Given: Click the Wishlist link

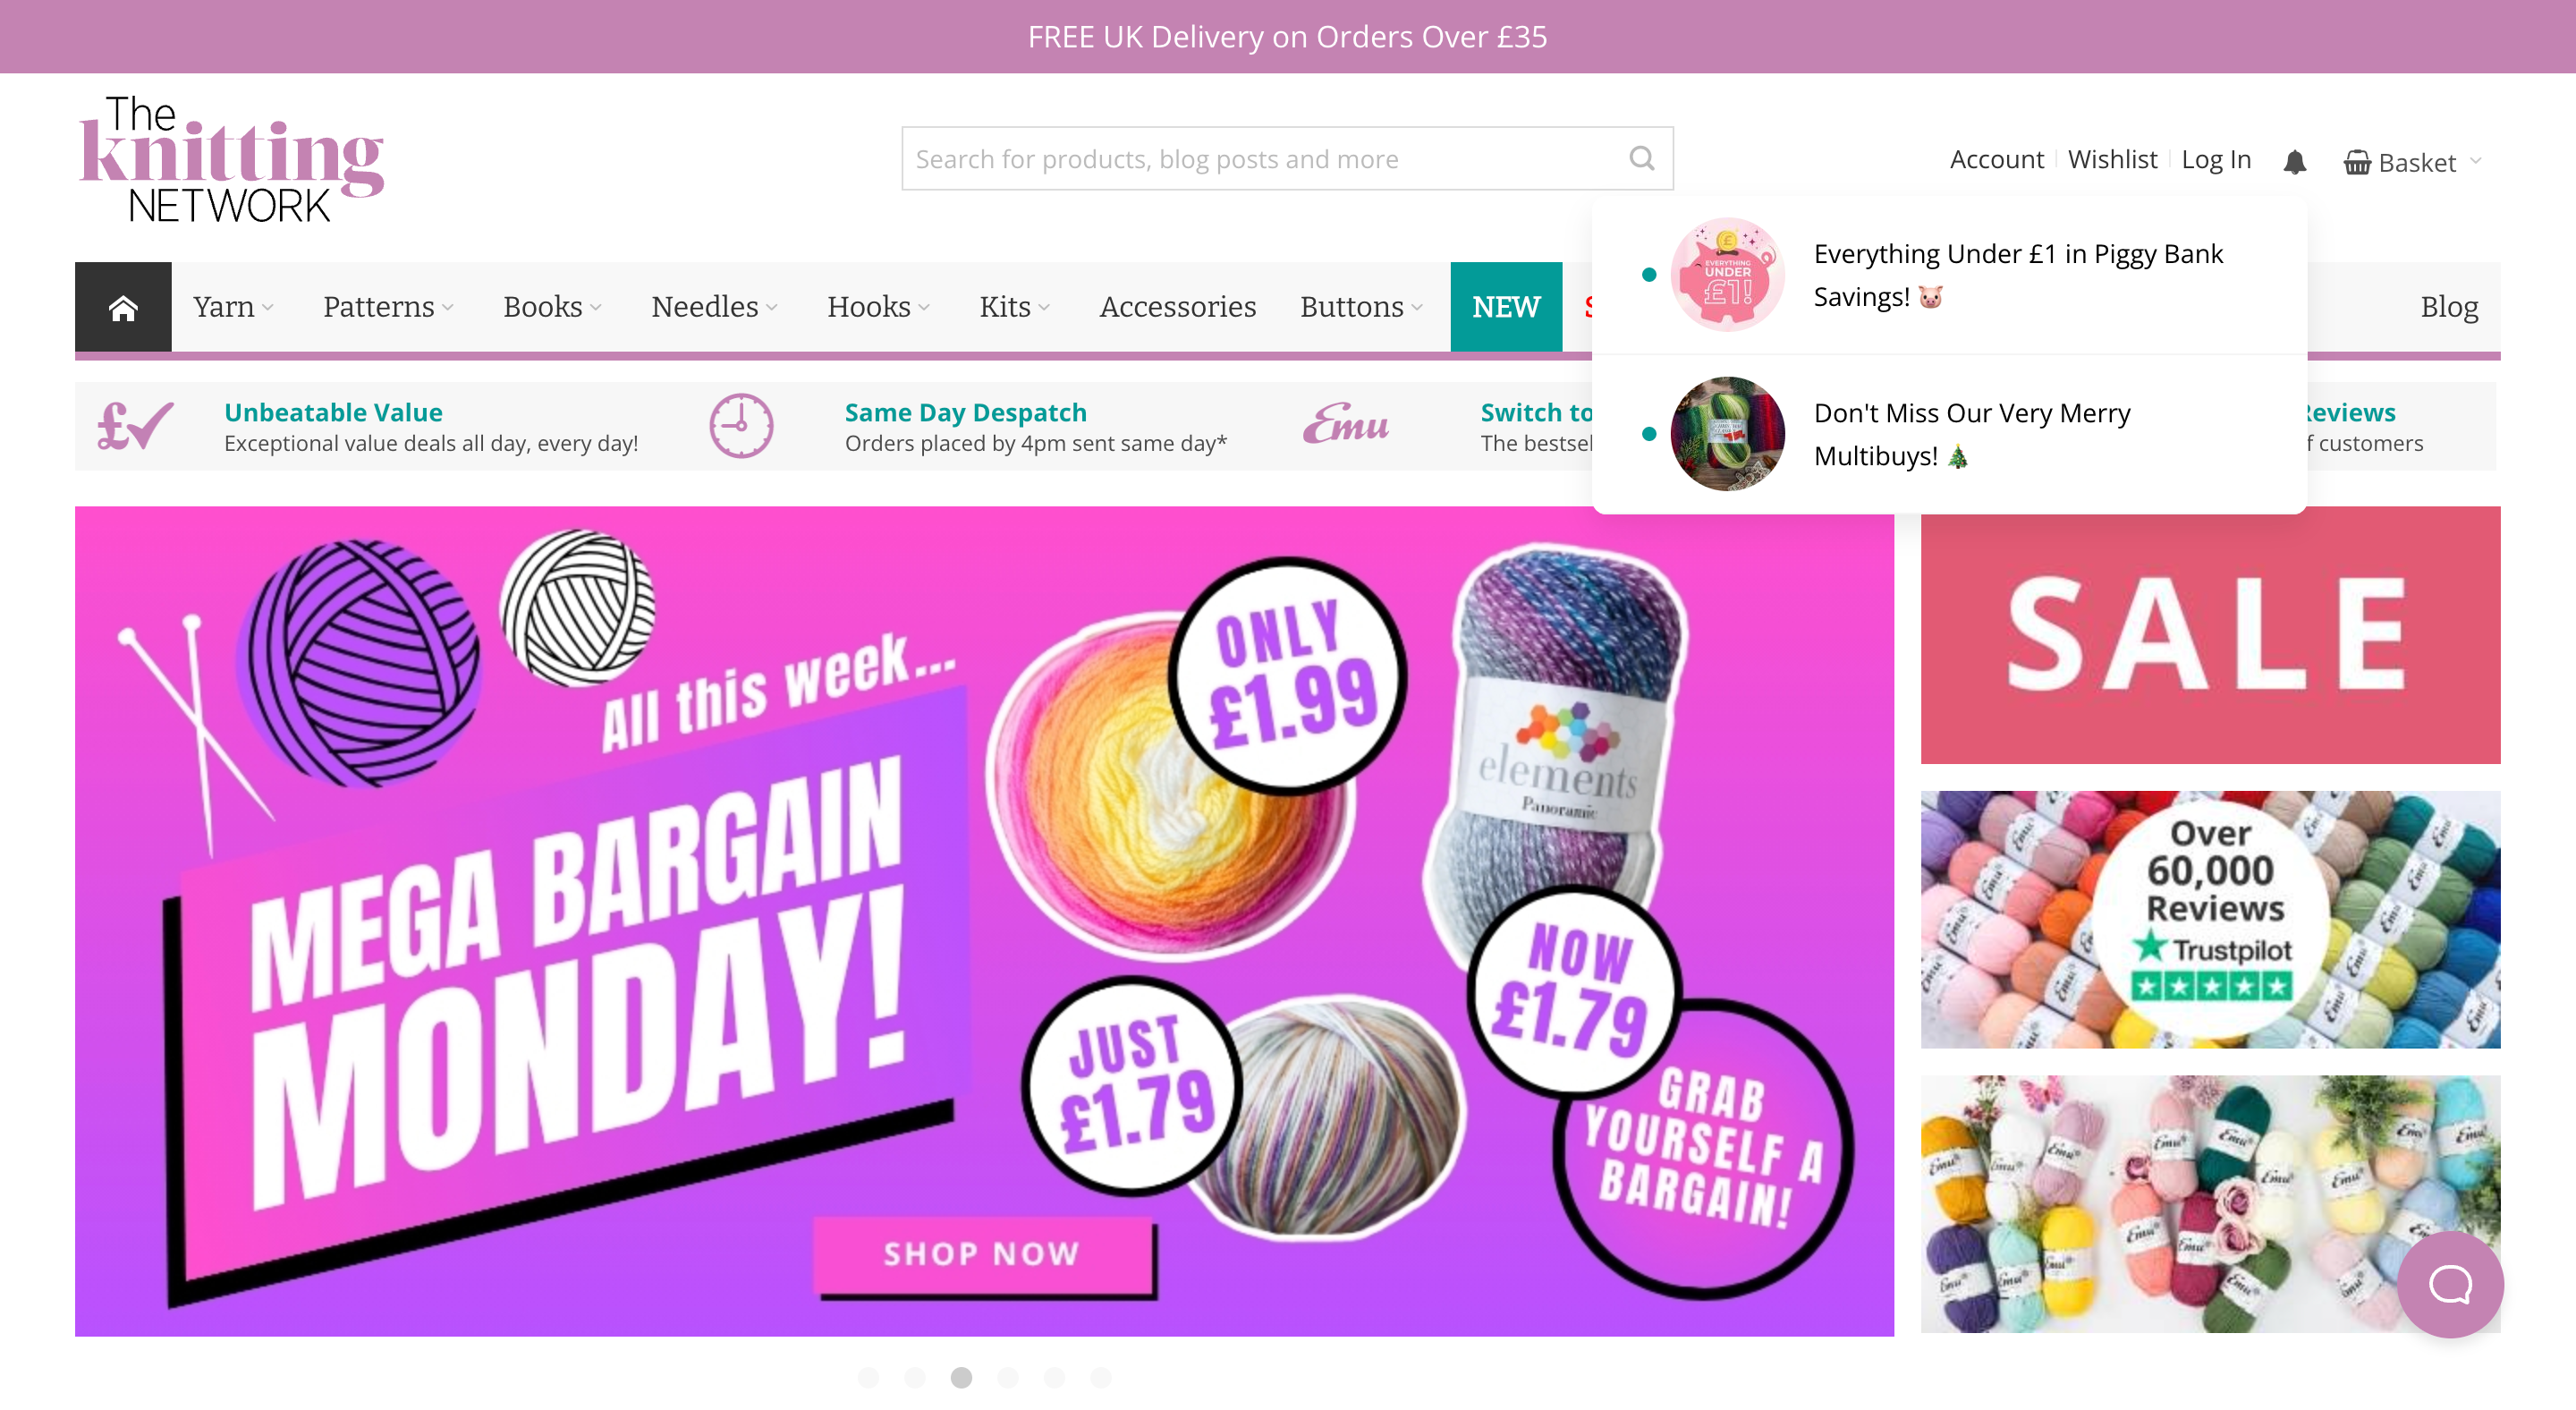Looking at the screenshot, I should pyautogui.click(x=2111, y=159).
